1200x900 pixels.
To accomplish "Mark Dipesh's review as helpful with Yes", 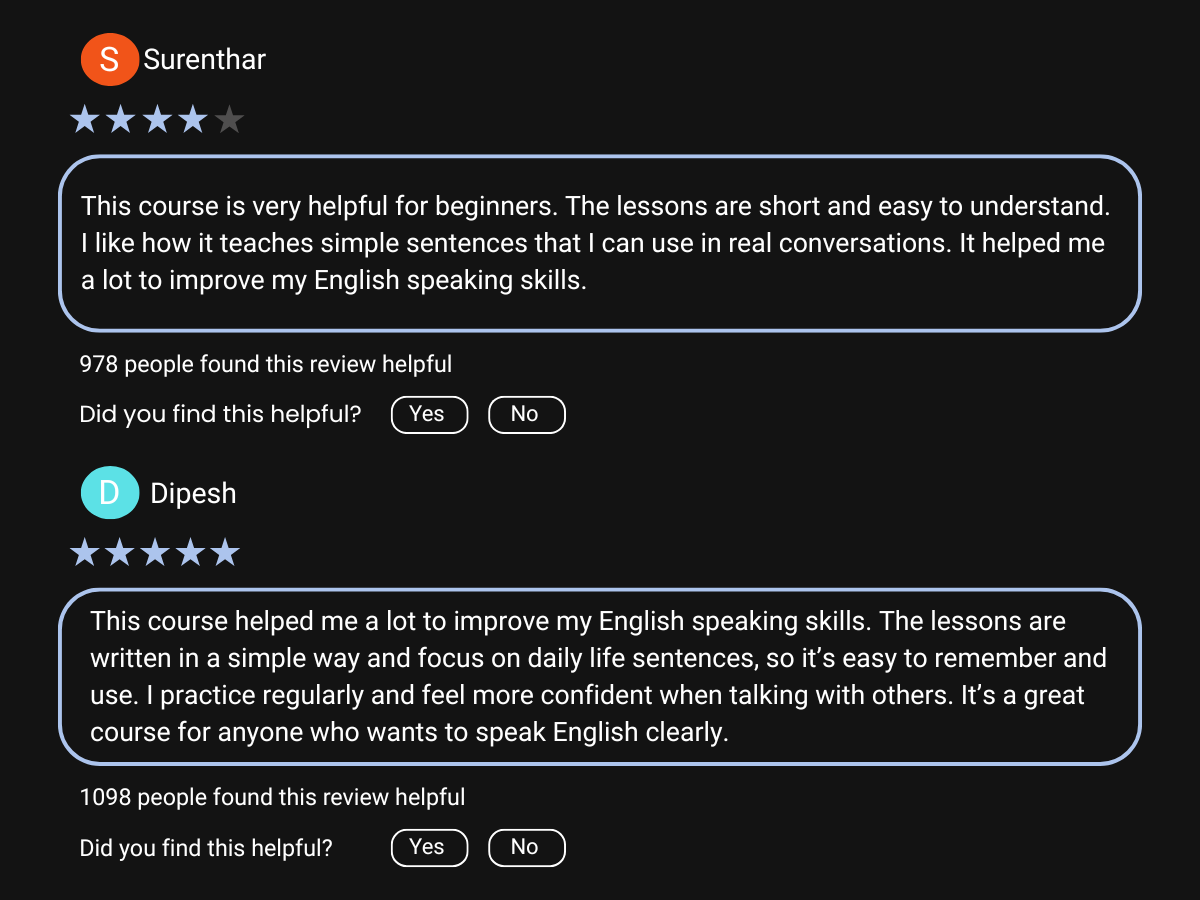I will pos(429,848).
